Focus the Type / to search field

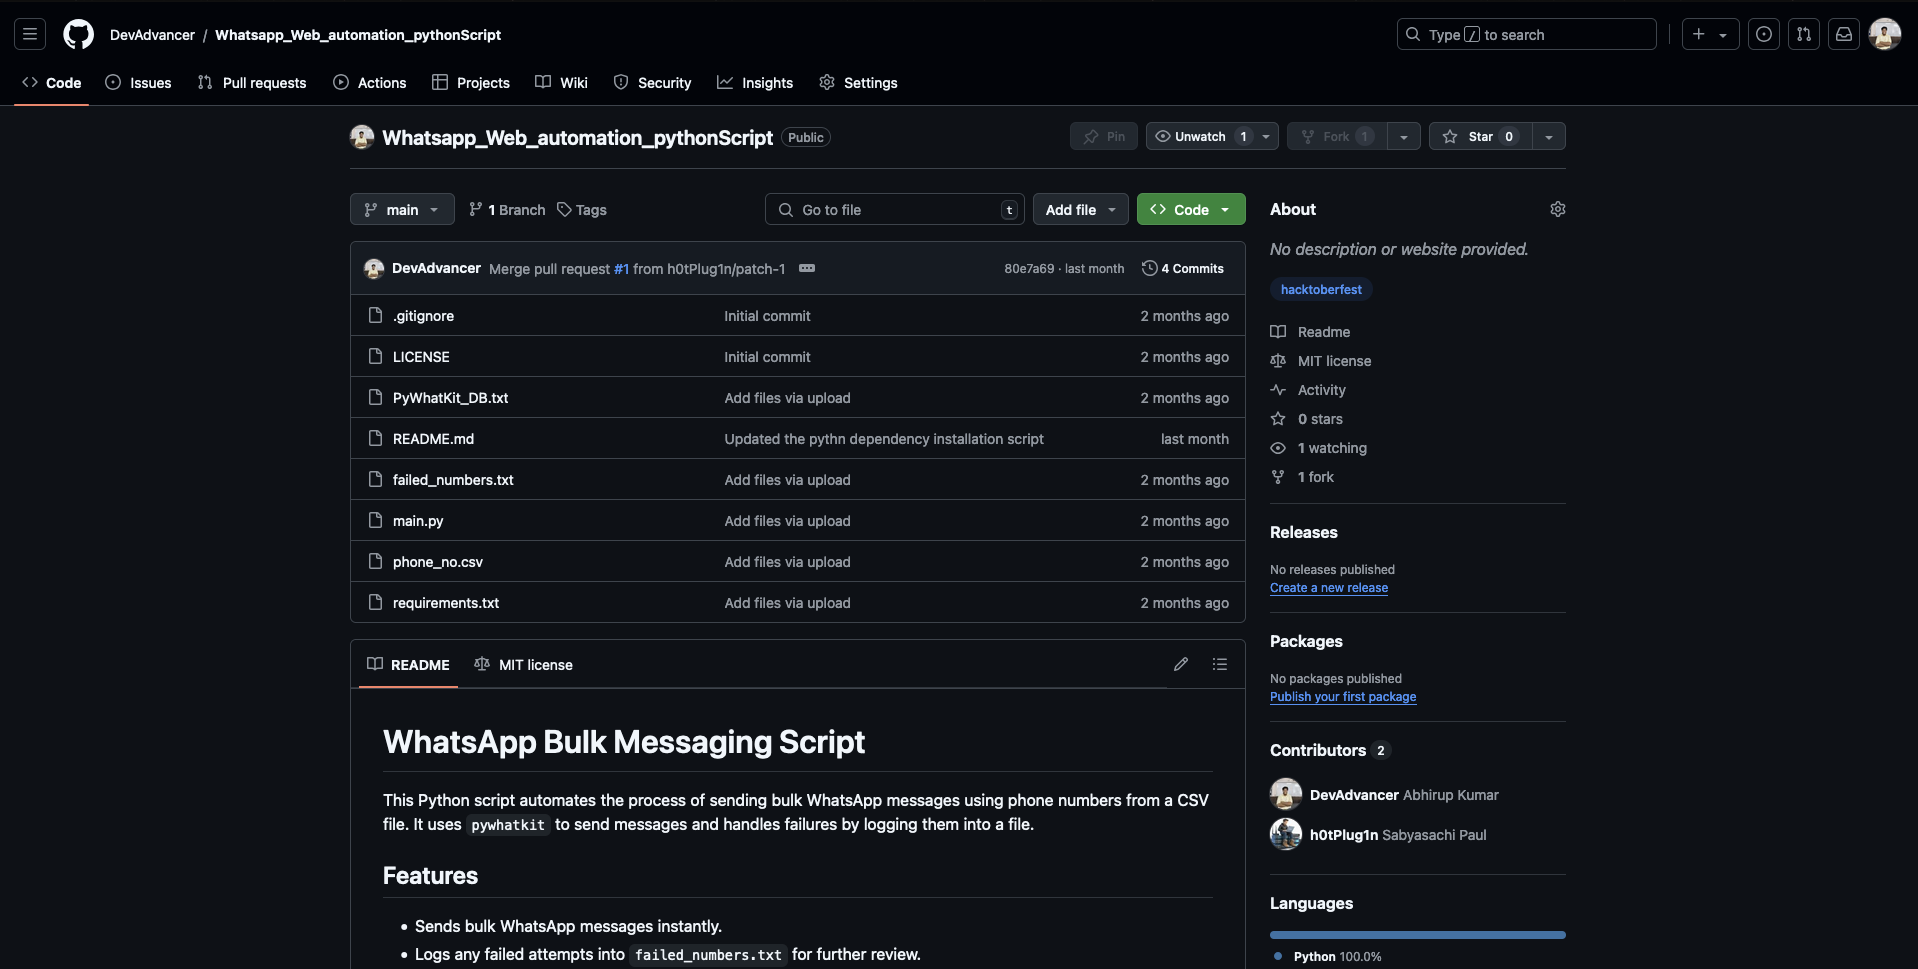coord(1527,34)
